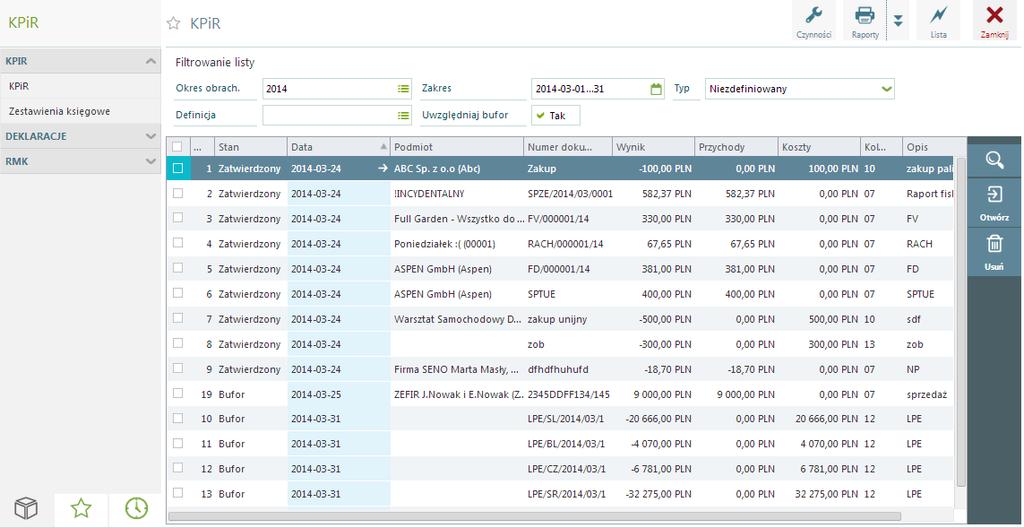The width and height of the screenshot is (1024, 528).
Task: Tick the checkbox for the !INCYDENTALNY row
Action: [x=178, y=193]
